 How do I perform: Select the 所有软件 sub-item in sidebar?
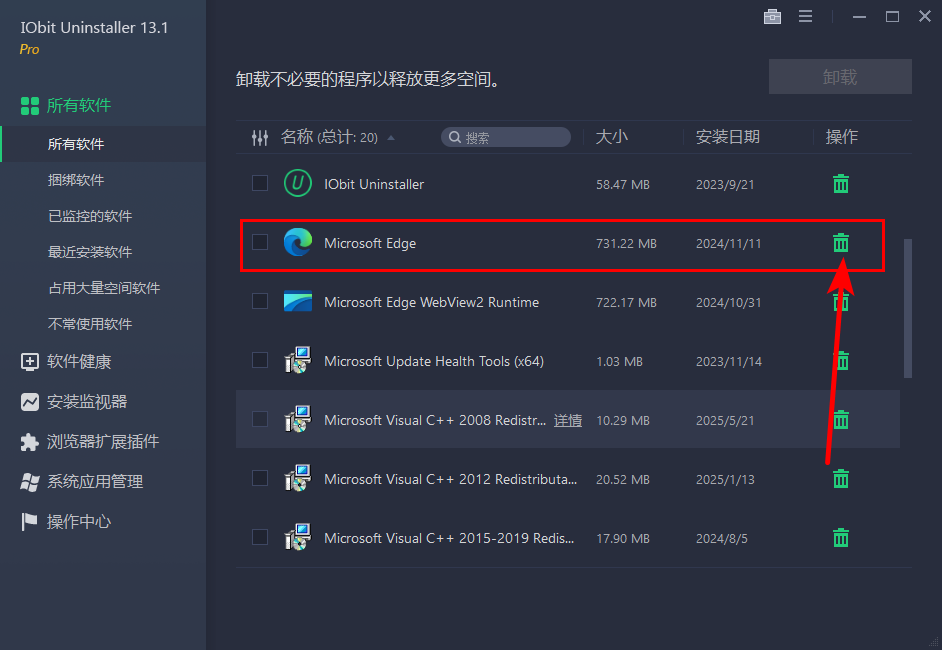click(x=103, y=144)
